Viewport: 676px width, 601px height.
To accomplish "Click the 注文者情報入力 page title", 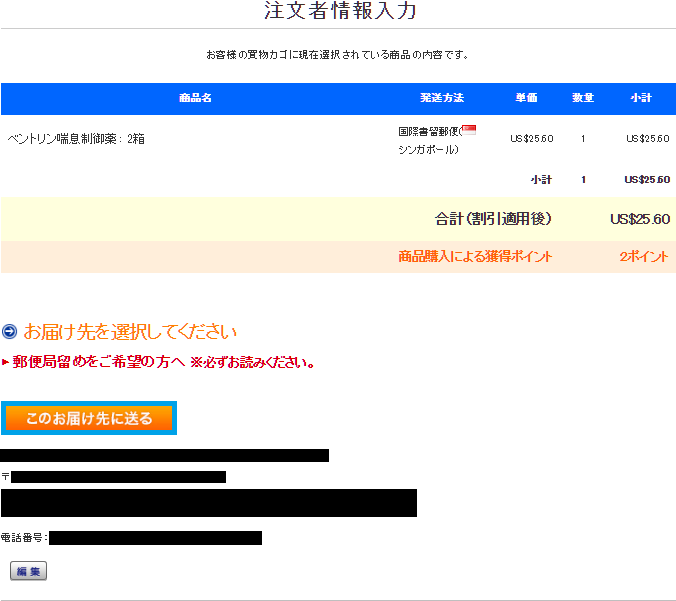I will 340,10.
